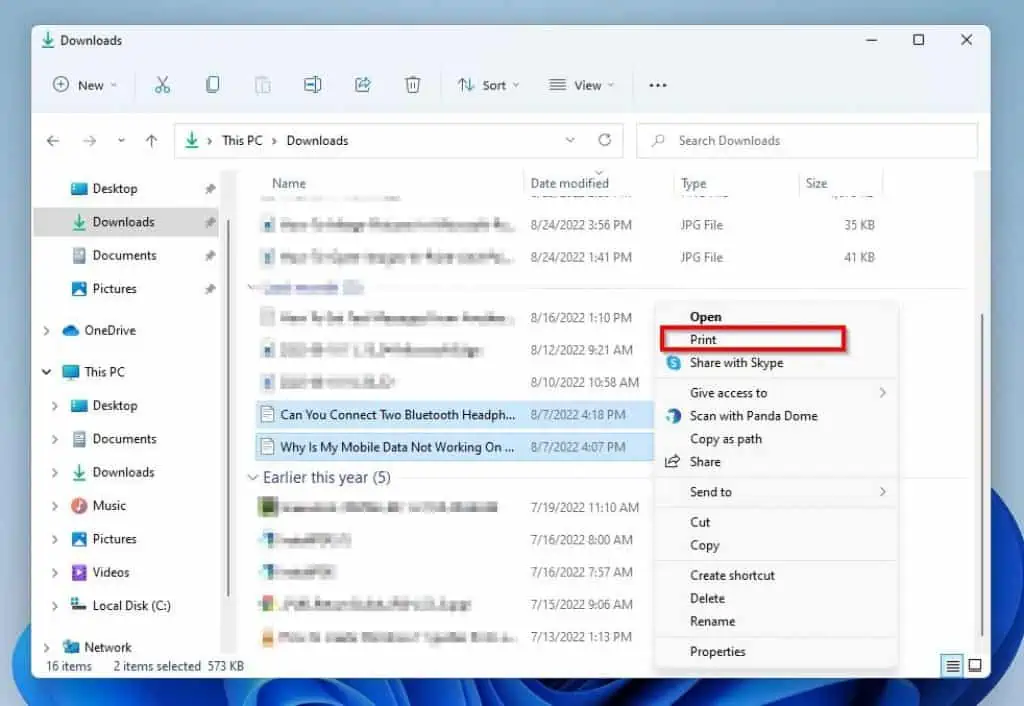This screenshot has height=706, width=1024.
Task: Select Music under This PC
Action: pos(109,505)
